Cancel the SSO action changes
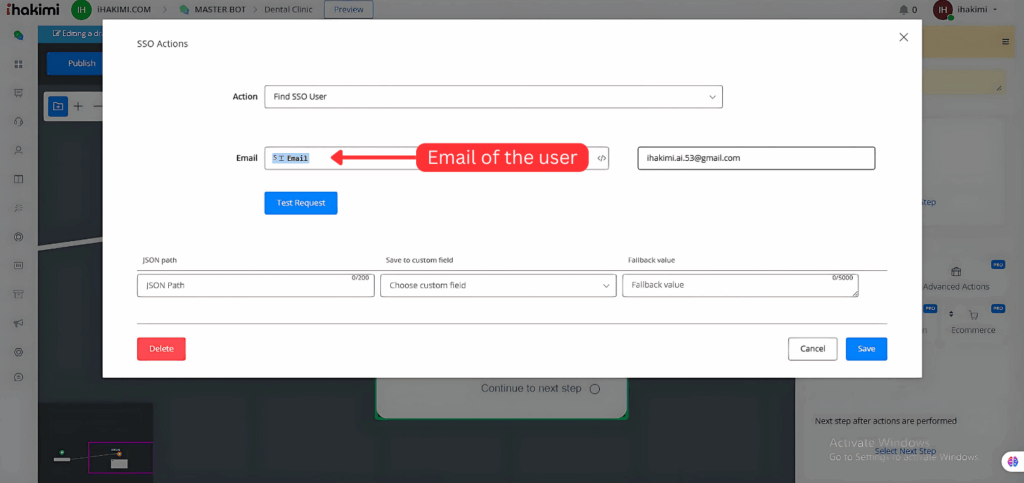 click(812, 349)
